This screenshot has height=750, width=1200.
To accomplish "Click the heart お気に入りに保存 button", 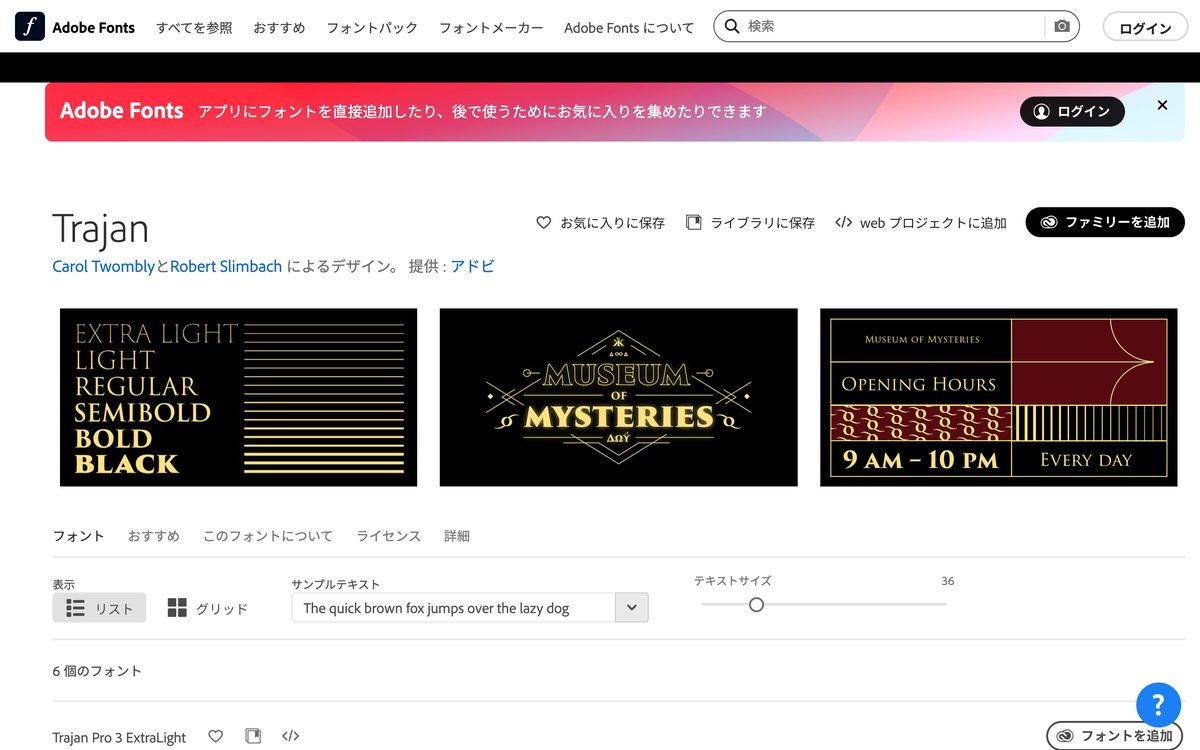I will (x=600, y=223).
